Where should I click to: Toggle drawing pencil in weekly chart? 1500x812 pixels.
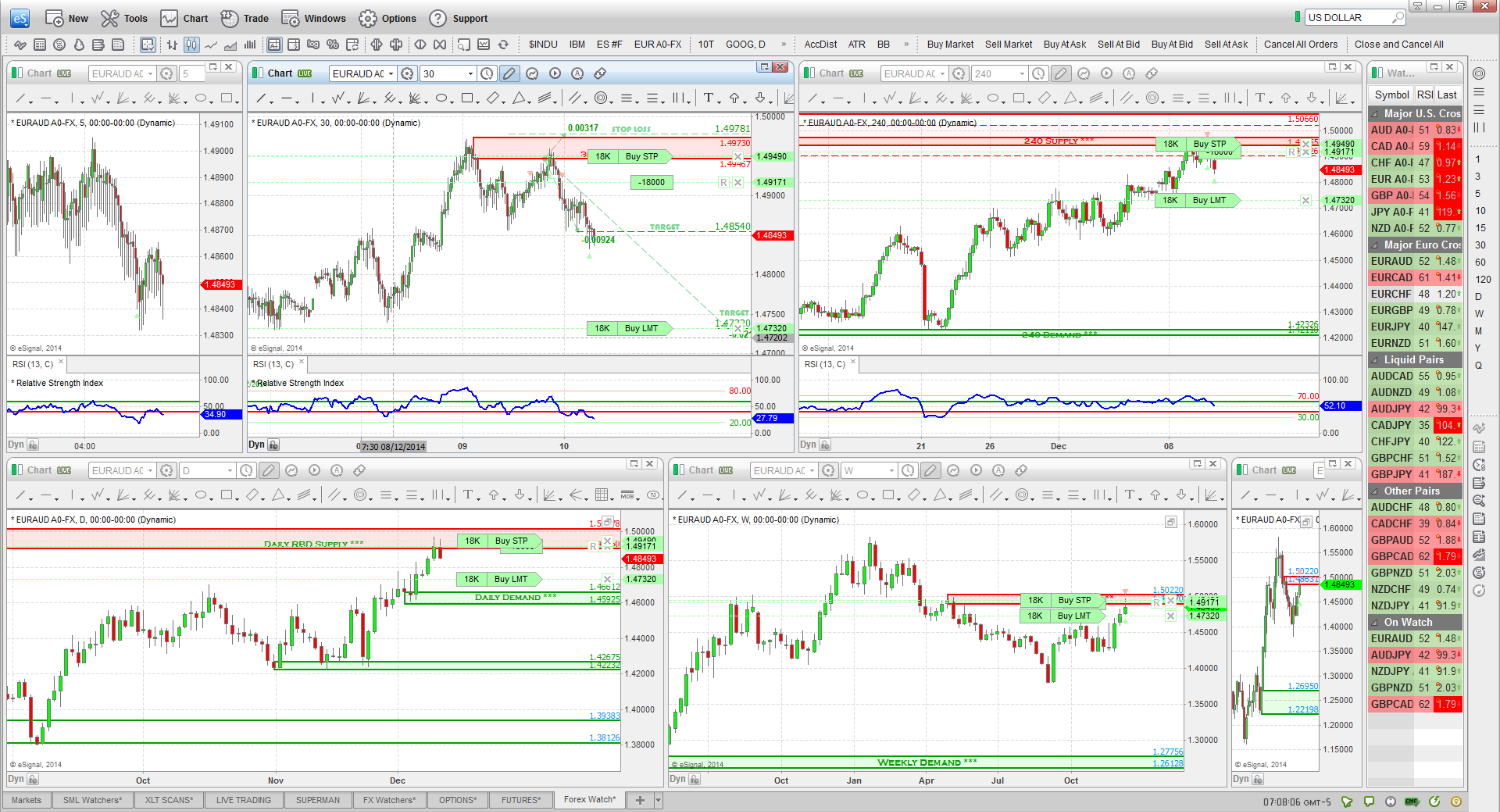tap(930, 470)
